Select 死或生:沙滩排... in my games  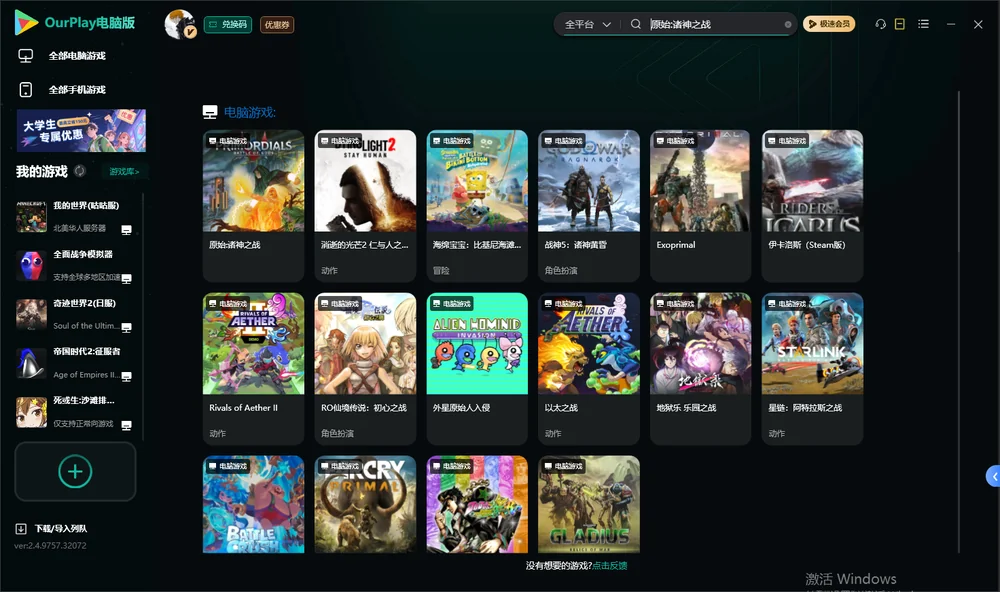tap(75, 412)
